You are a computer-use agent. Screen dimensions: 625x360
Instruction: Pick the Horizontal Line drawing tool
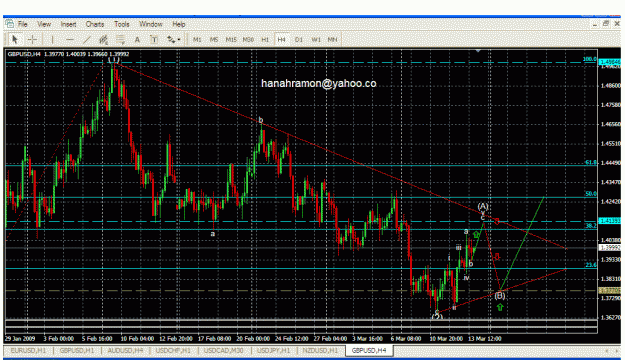click(70, 39)
